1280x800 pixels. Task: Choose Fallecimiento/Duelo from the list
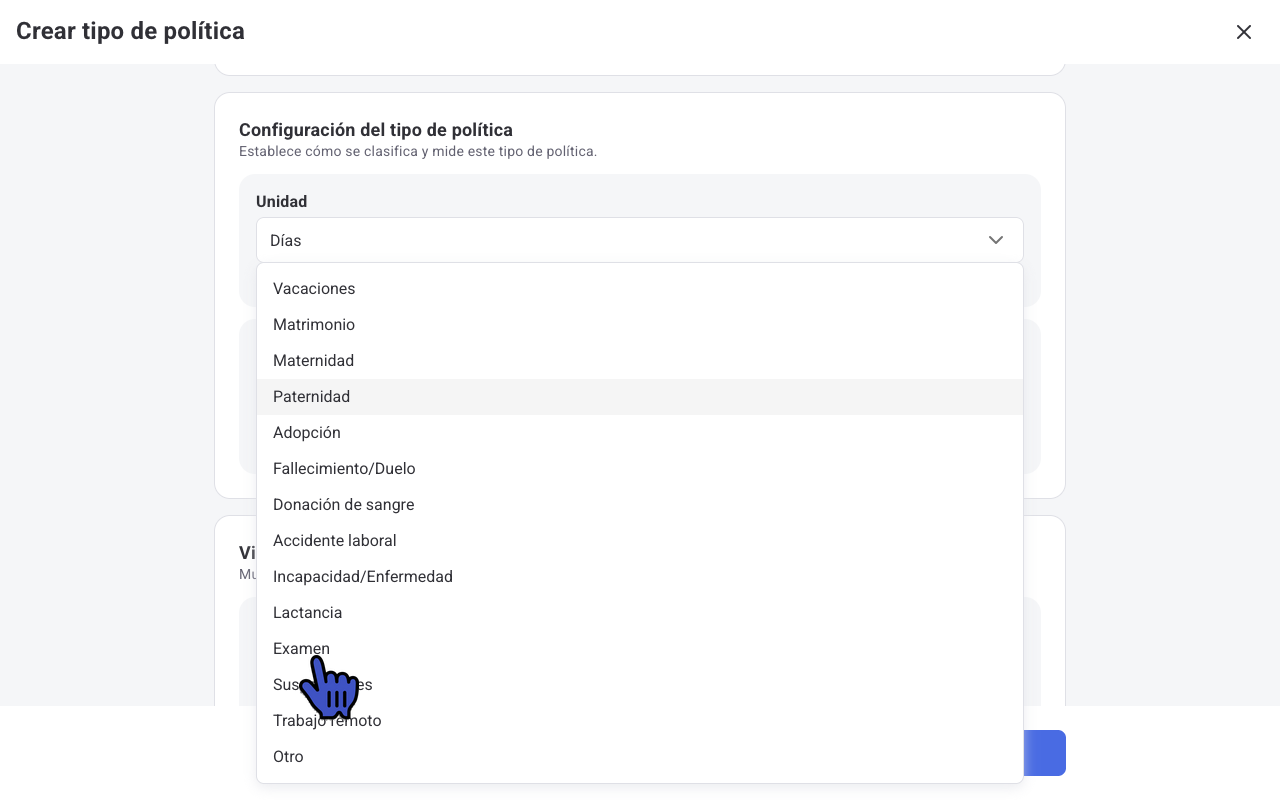click(640, 468)
